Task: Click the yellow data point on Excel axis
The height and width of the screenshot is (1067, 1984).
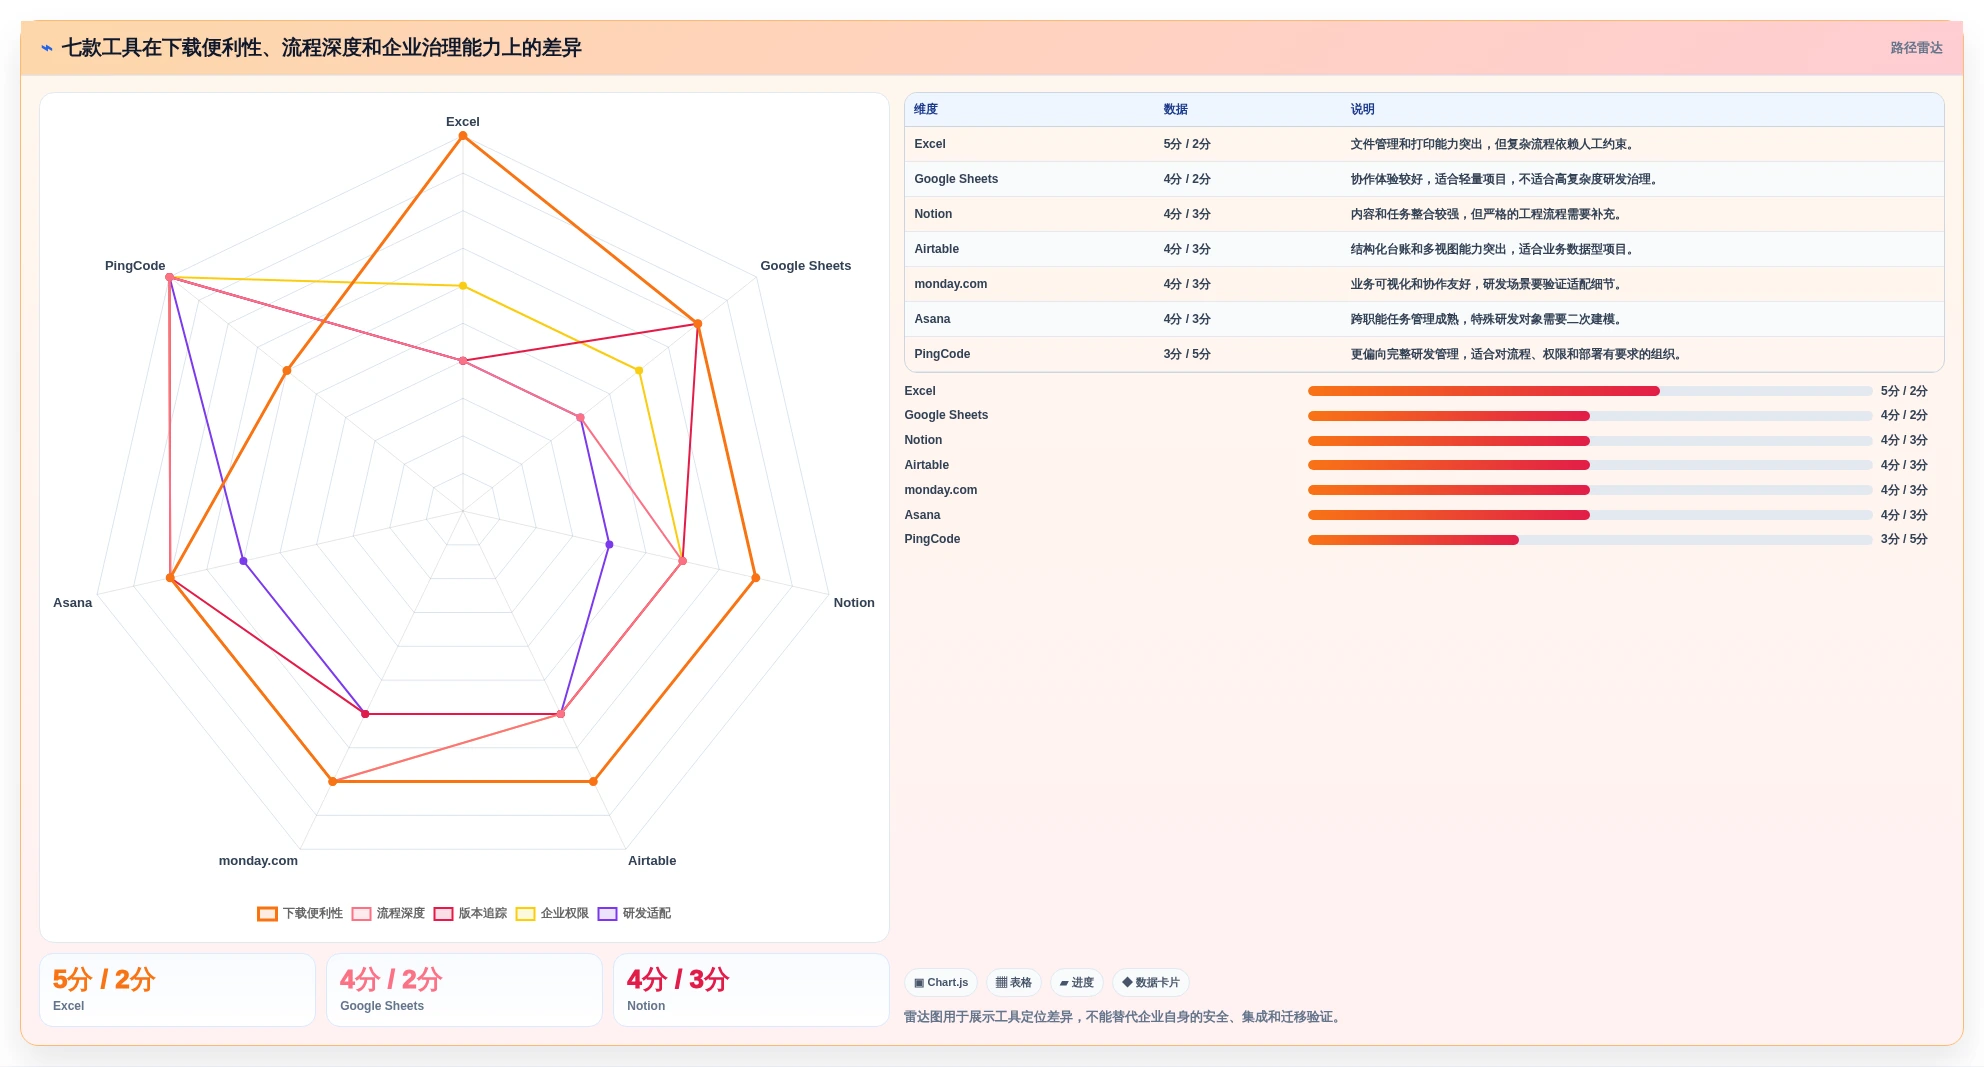Action: point(462,286)
